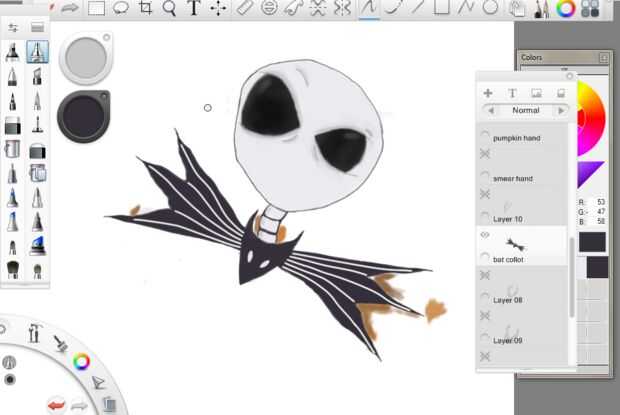
Task: Open the color wheel in top toolbar
Action: pyautogui.click(x=566, y=9)
